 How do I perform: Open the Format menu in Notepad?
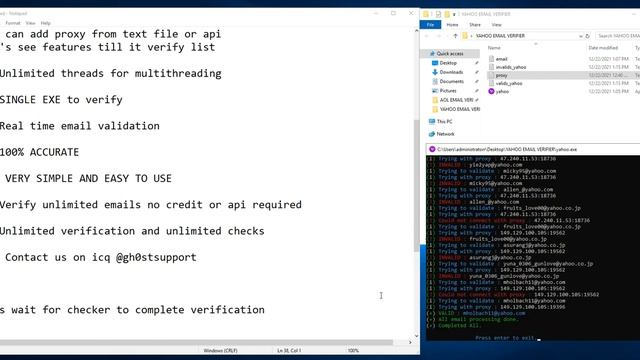point(13,23)
